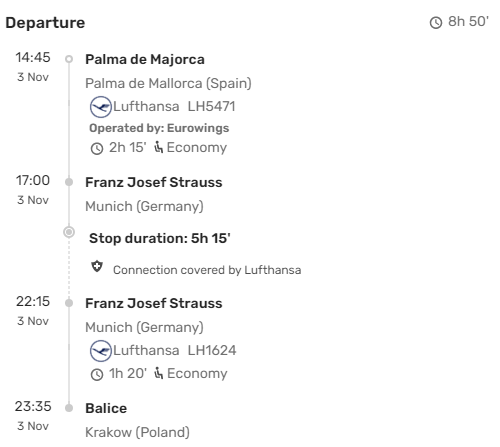
Task: Select the Balice arrival timeline marker
Action: [x=69, y=408]
